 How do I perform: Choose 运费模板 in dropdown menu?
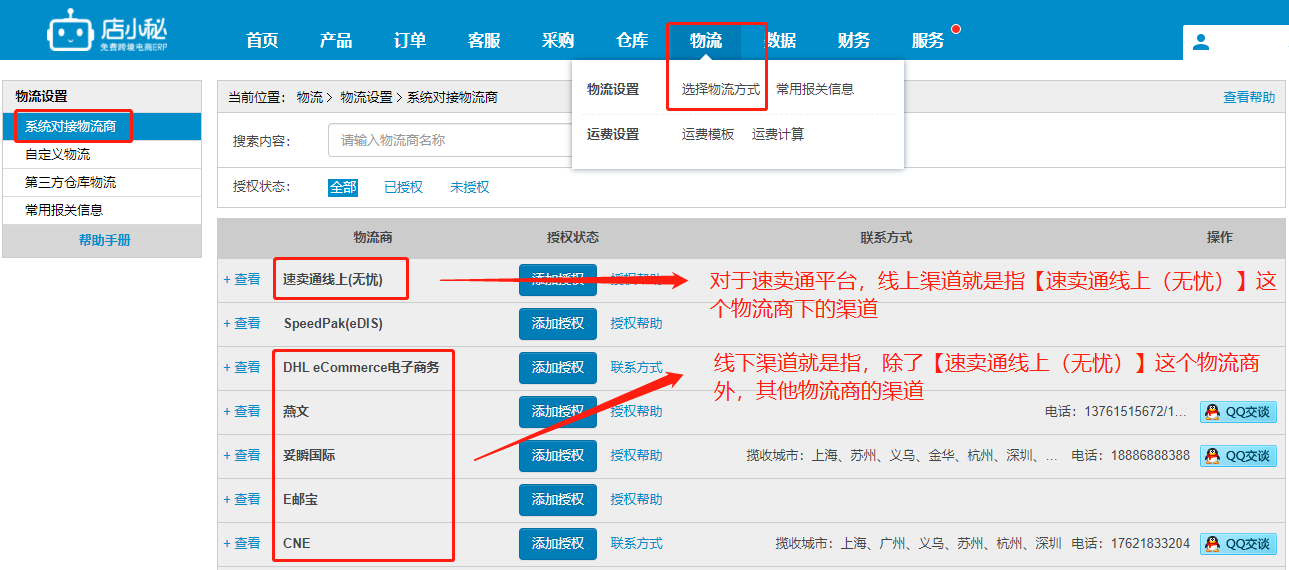708,134
